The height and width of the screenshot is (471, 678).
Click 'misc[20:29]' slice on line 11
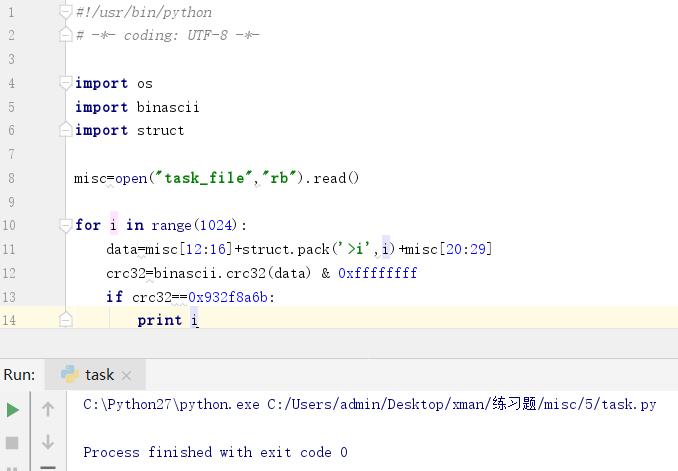pyautogui.click(x=449, y=249)
